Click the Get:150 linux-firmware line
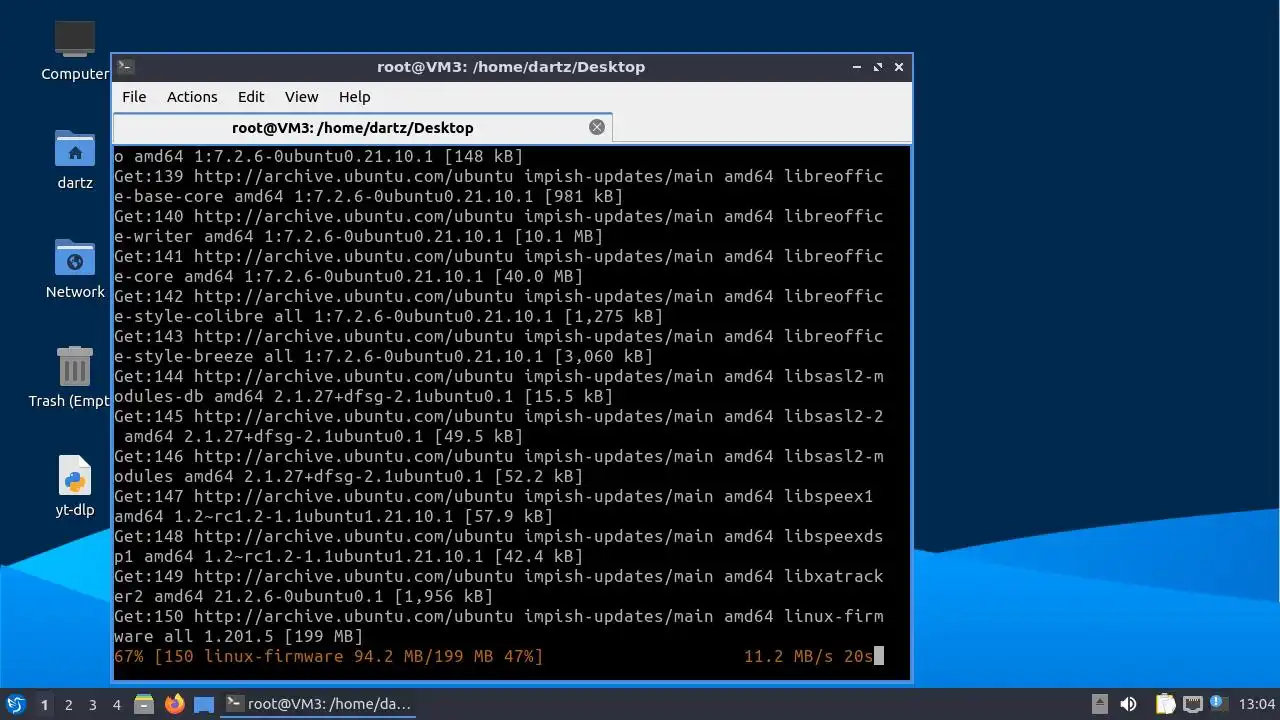1280x720 pixels. pyautogui.click(x=499, y=626)
